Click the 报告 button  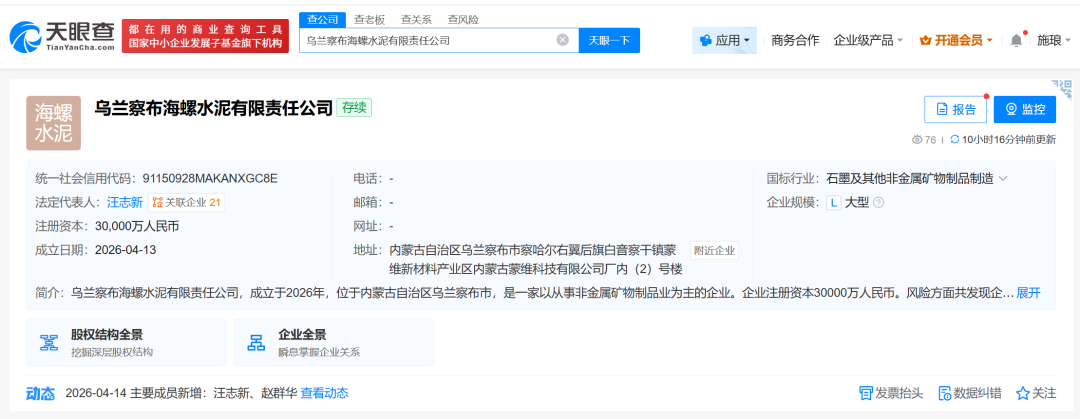pos(955,109)
